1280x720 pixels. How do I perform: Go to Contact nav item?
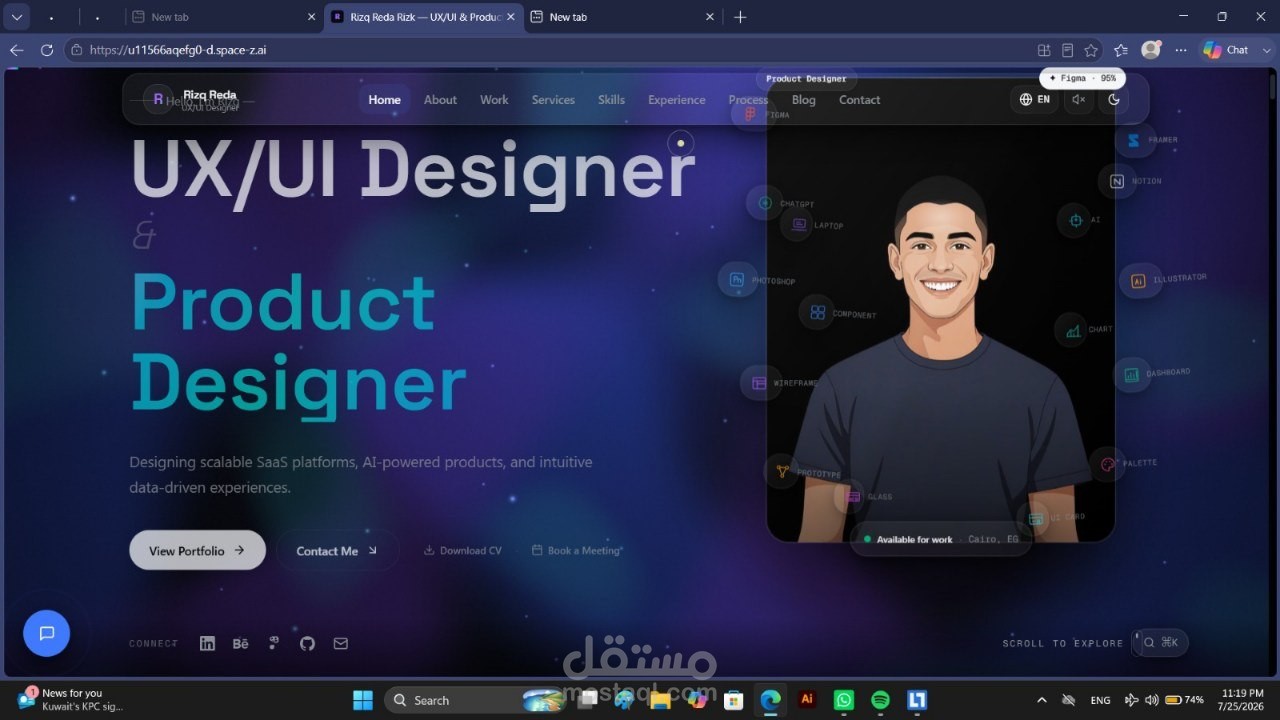point(859,100)
